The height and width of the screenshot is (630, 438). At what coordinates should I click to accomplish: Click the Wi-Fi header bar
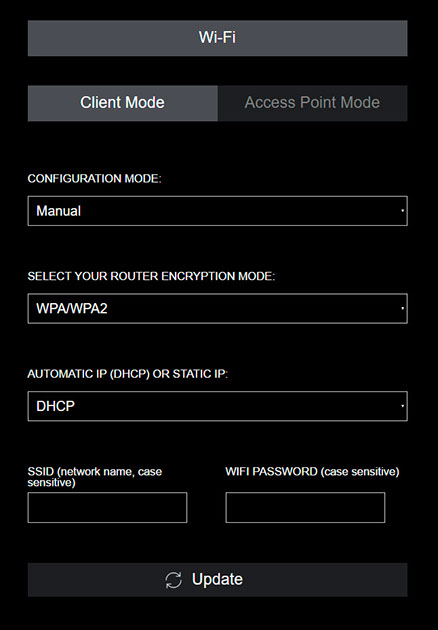tap(217, 38)
